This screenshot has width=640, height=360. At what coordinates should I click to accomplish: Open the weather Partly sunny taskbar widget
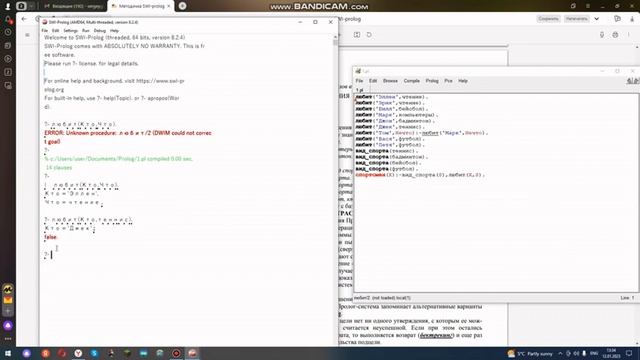point(530,353)
